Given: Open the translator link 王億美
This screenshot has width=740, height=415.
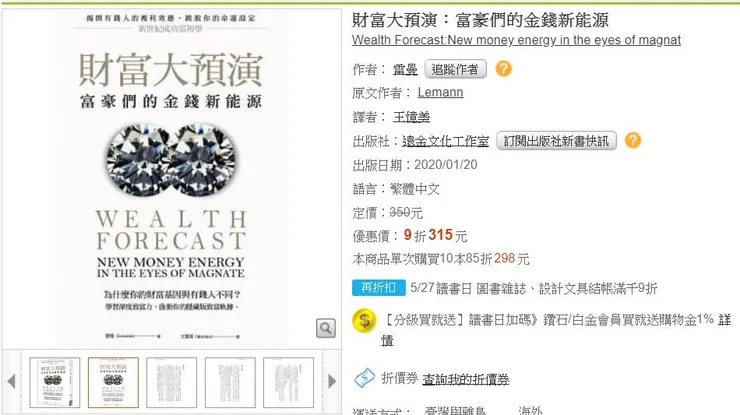Looking at the screenshot, I should [x=411, y=117].
